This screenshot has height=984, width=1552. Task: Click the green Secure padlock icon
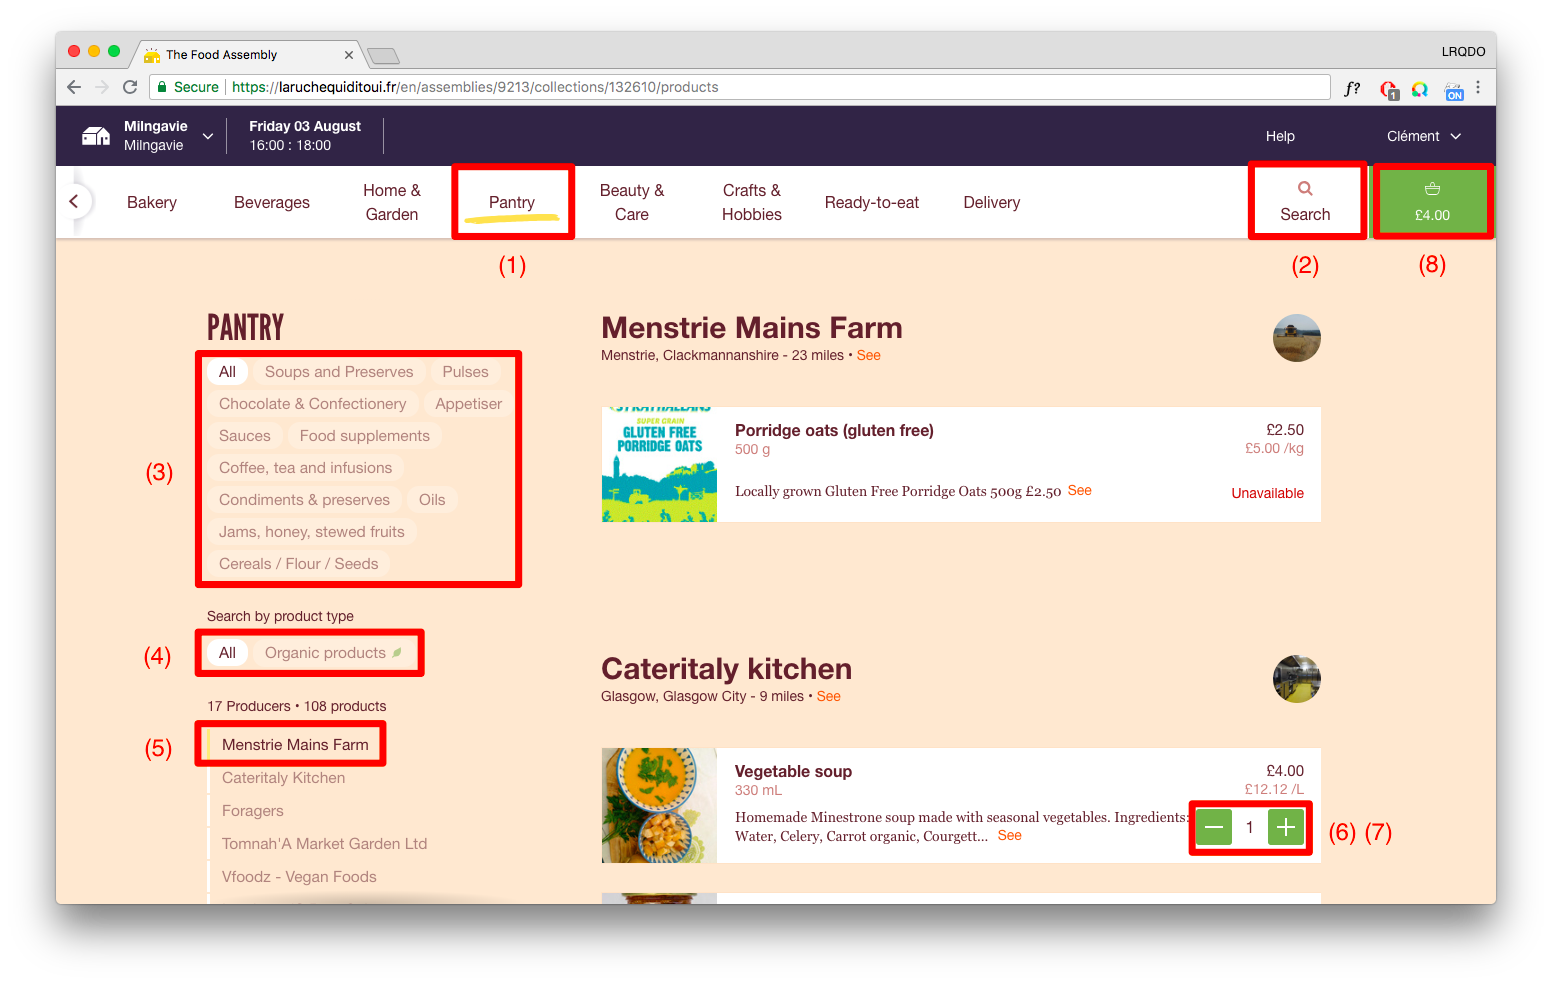(163, 87)
